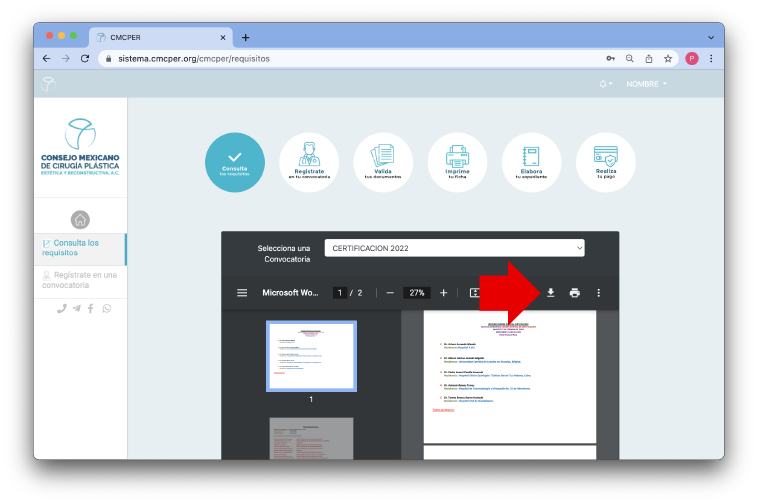759x504 pixels.
Task: Expand the NOMBRE user dropdown
Action: [x=646, y=84]
